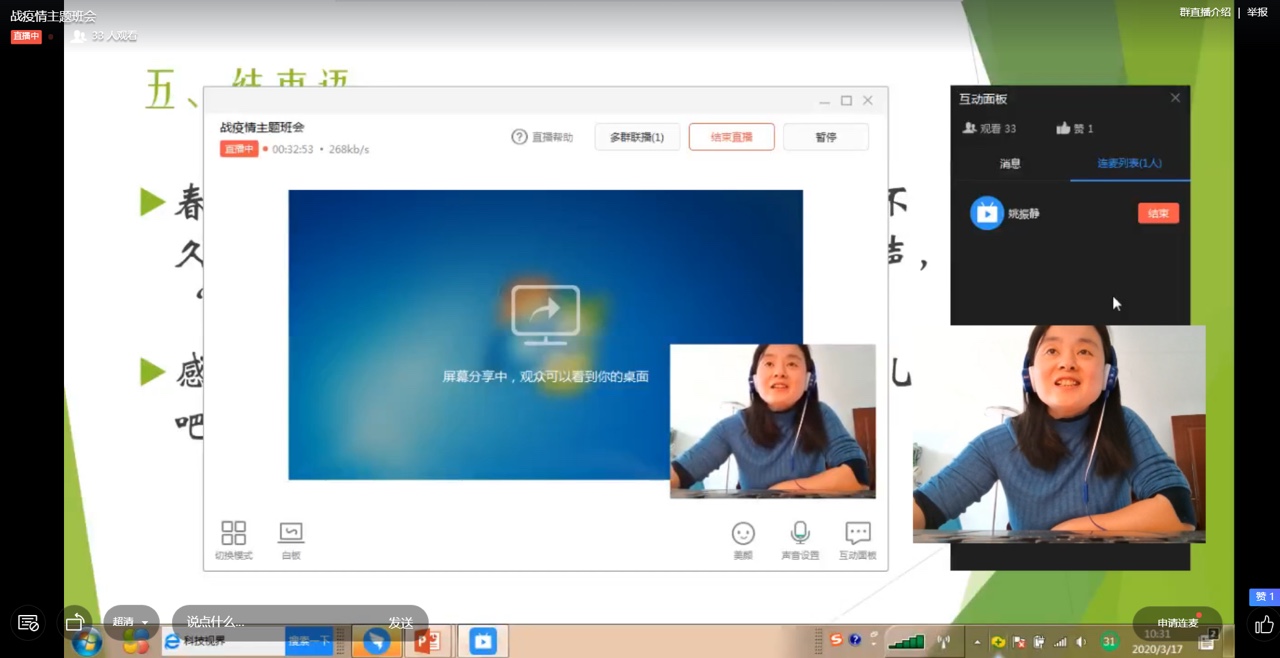The image size is (1280, 658).
Task: Open the 美颜 beauty filter icon
Action: (x=743, y=534)
